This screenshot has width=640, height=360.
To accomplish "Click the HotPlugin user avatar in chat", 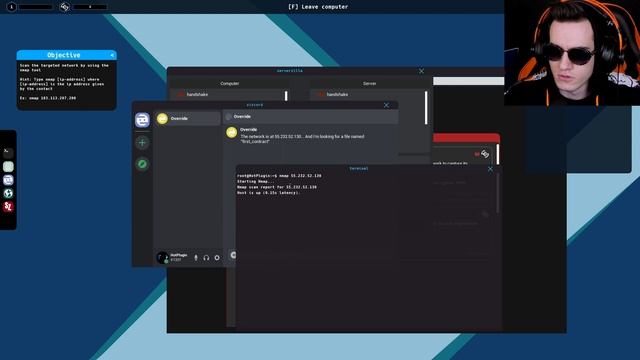I will point(162,258).
